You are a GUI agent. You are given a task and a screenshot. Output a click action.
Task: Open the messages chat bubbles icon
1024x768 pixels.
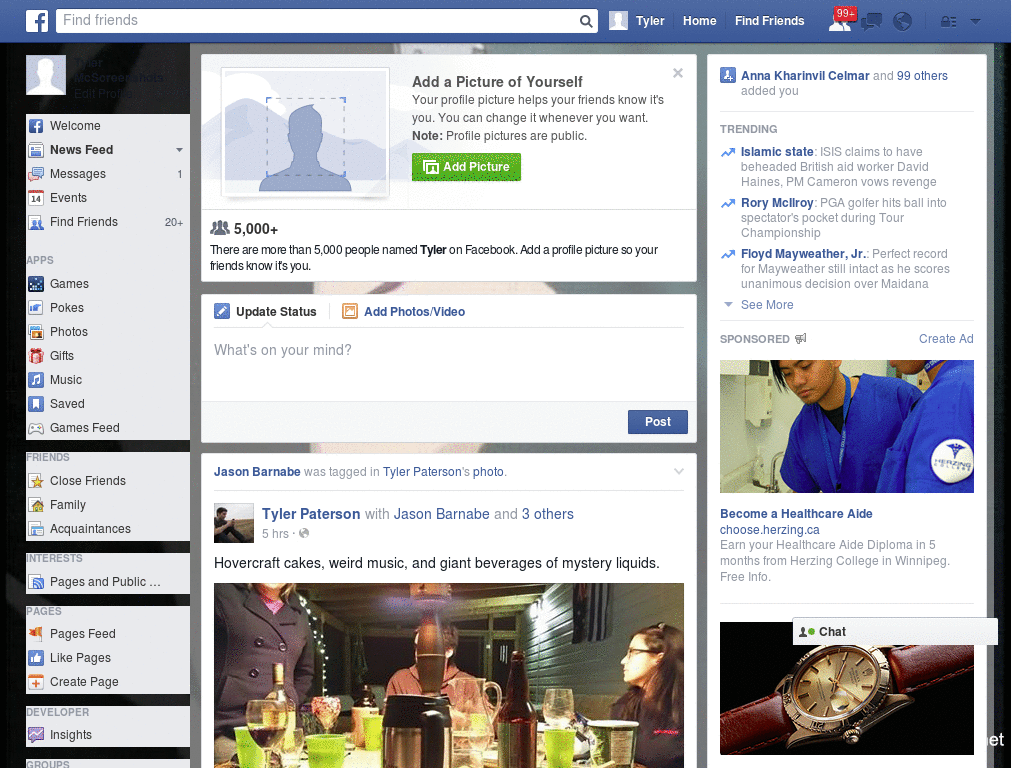pos(871,22)
